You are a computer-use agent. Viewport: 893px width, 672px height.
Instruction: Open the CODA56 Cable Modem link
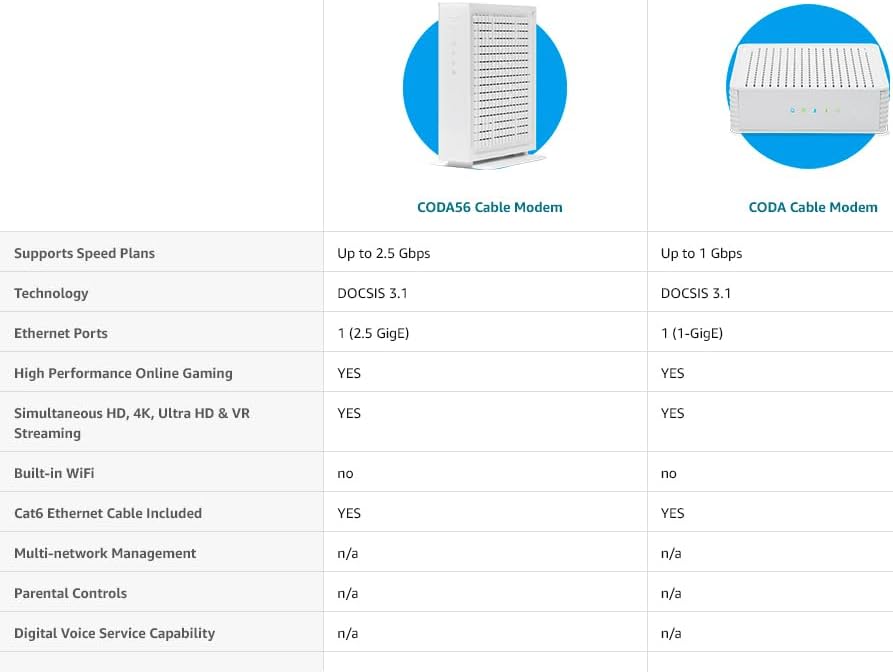click(489, 207)
